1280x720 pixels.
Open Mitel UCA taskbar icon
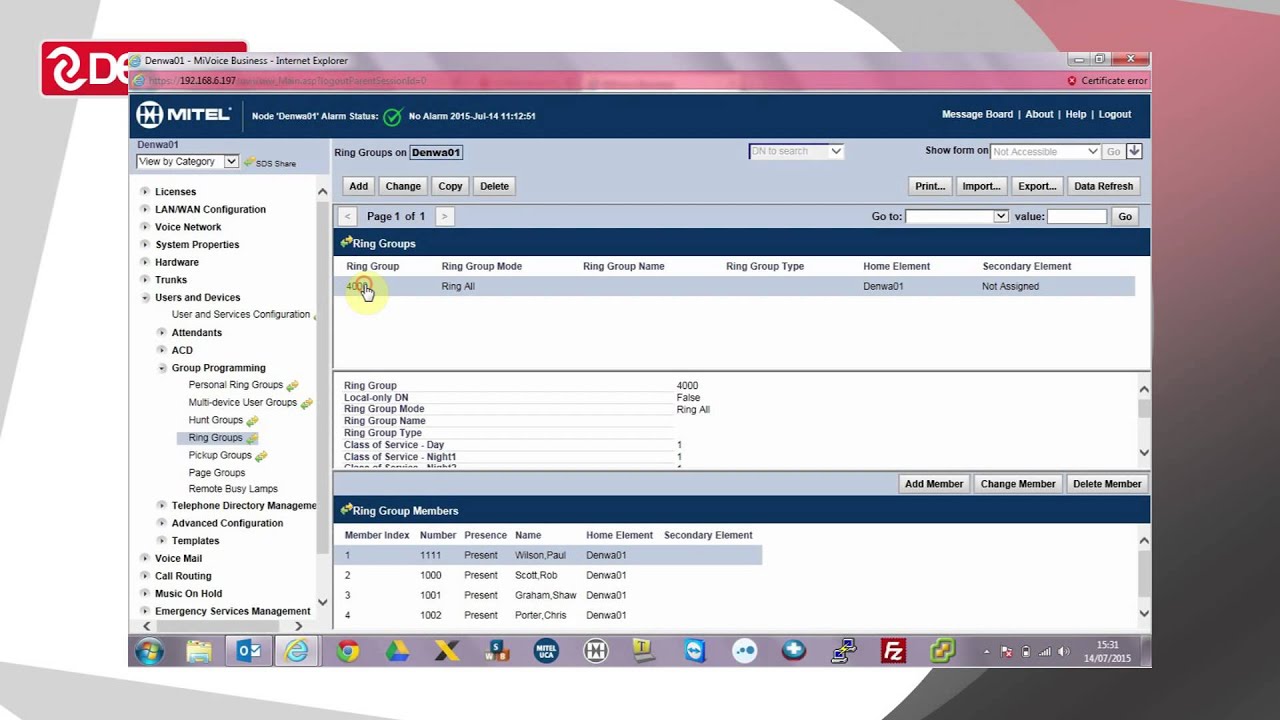[x=546, y=652]
